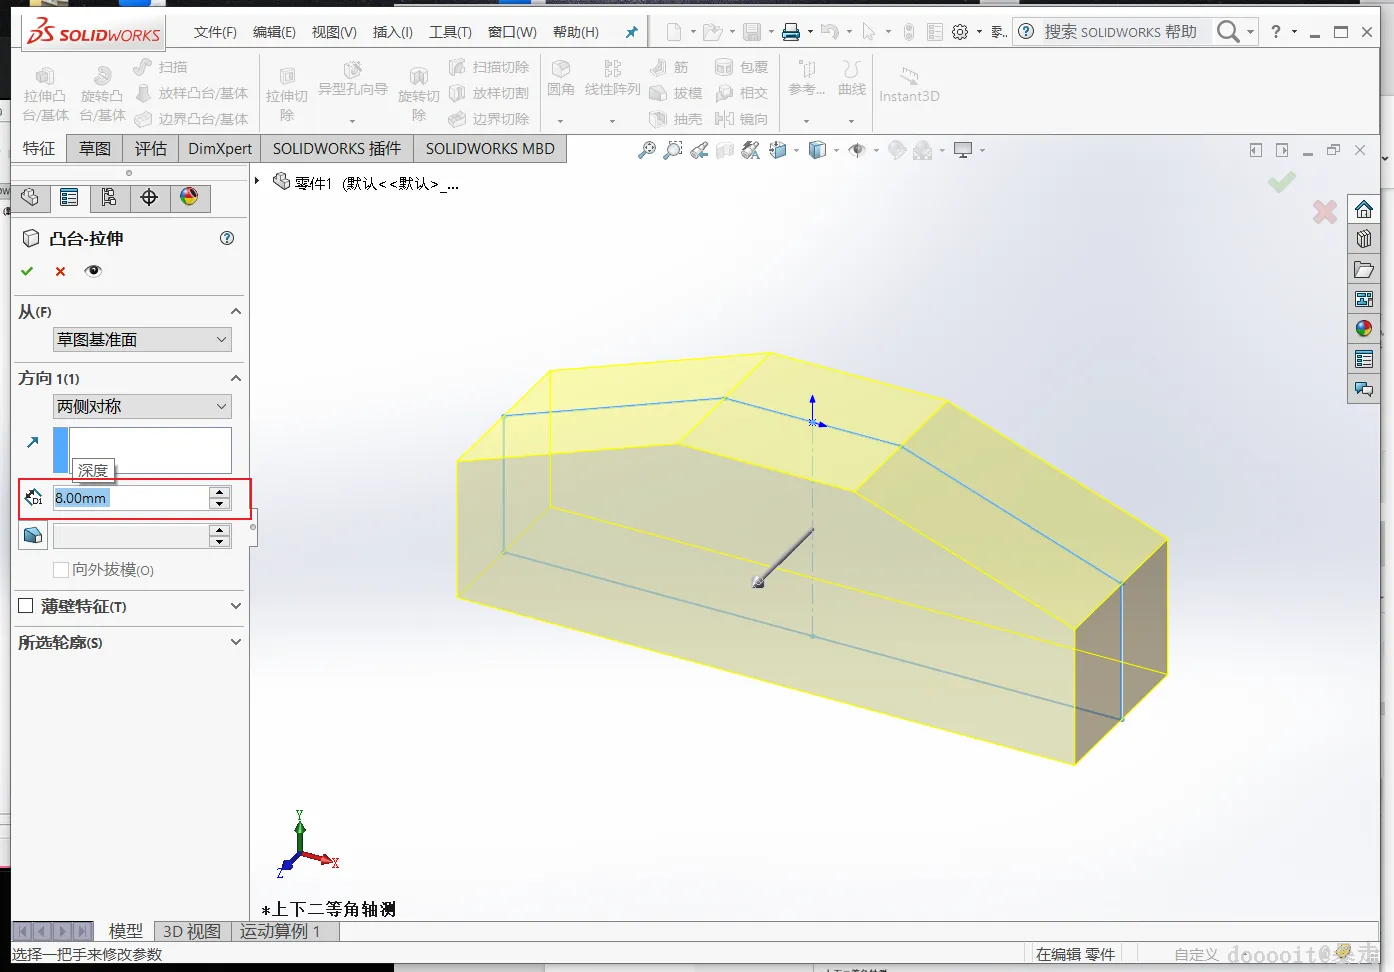Enable the 薄壁特征 checkbox
Viewport: 1394px width, 972px height.
26,606
